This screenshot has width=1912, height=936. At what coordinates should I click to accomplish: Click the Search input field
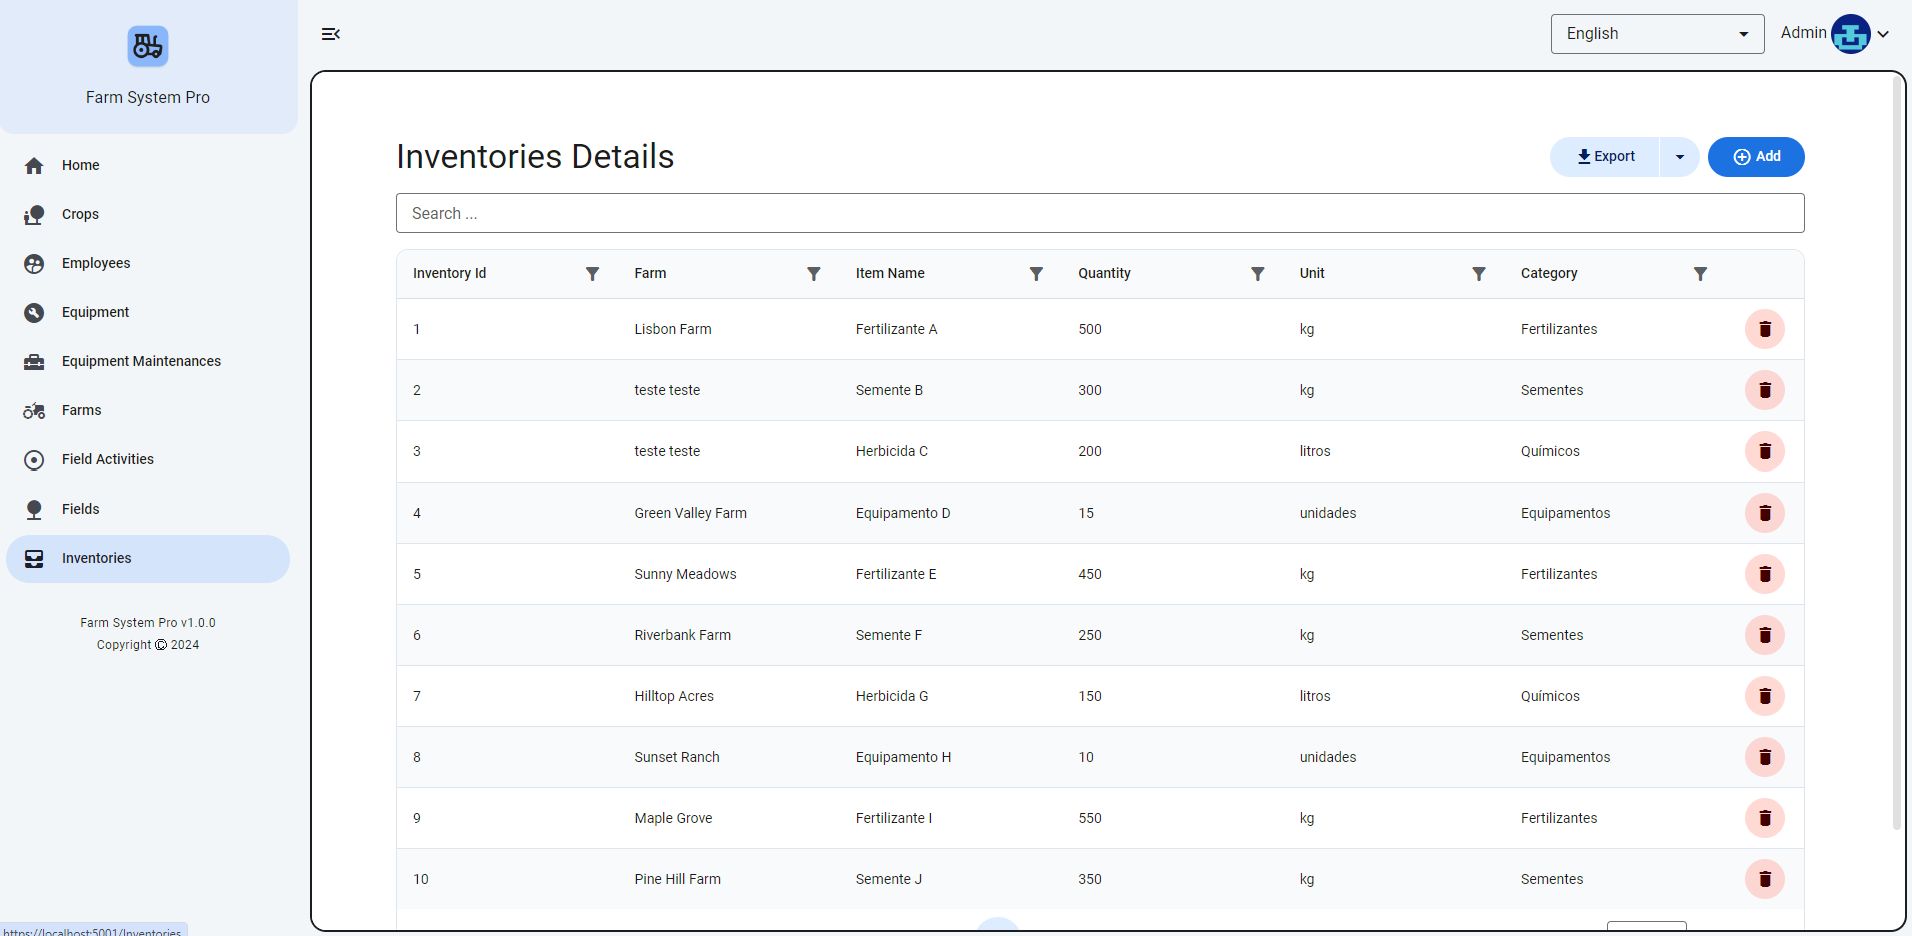(1099, 213)
